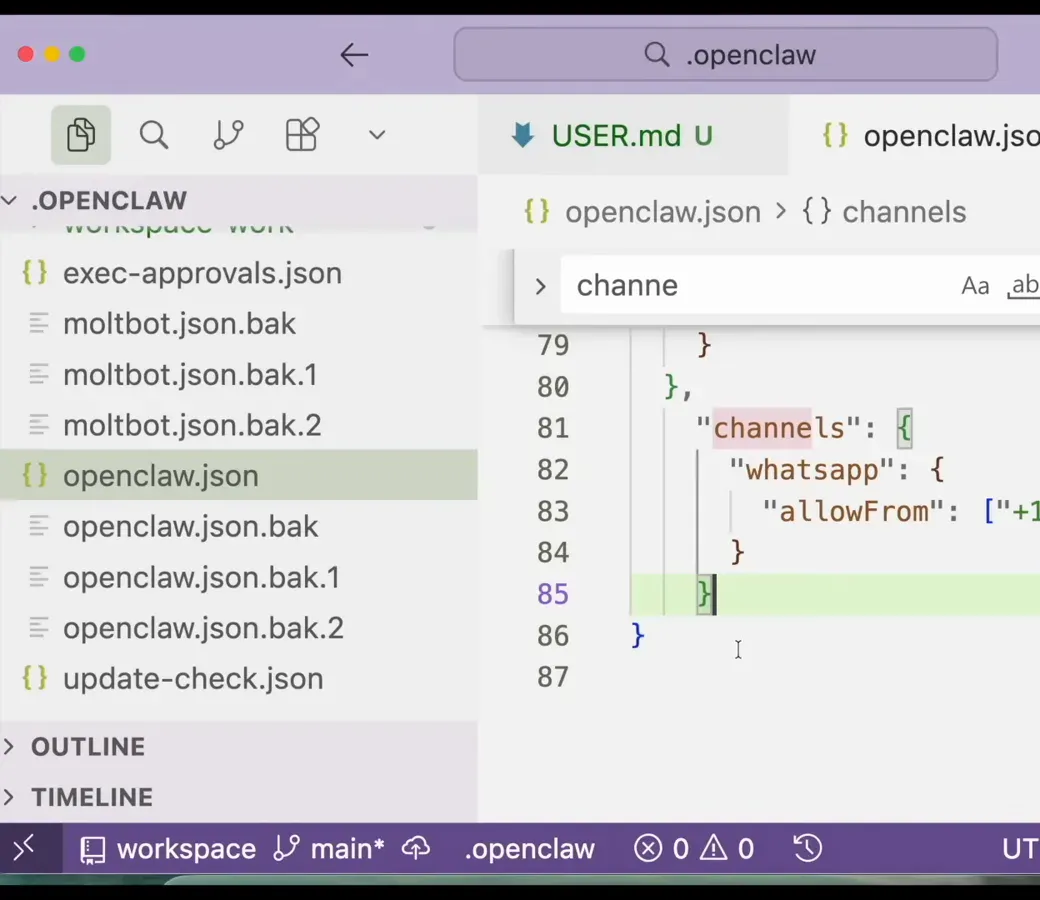The image size is (1040, 900).
Task: Click .openclaw in the status bar
Action: (x=529, y=849)
